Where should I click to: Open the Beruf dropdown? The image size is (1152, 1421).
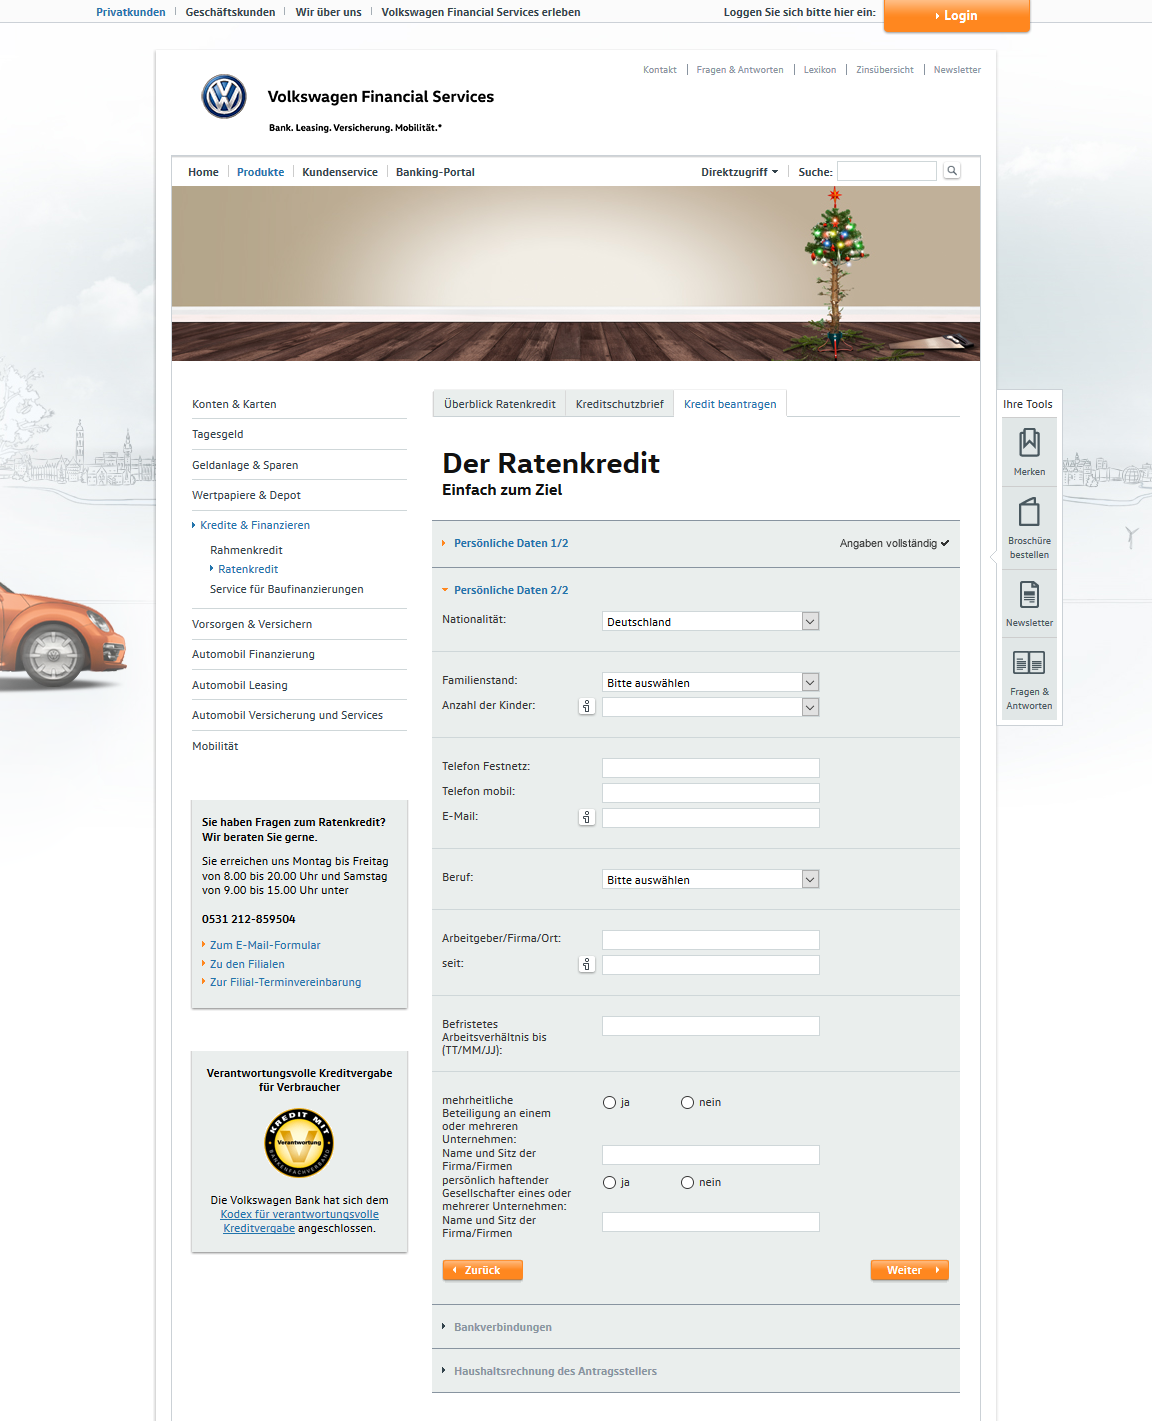click(x=711, y=879)
